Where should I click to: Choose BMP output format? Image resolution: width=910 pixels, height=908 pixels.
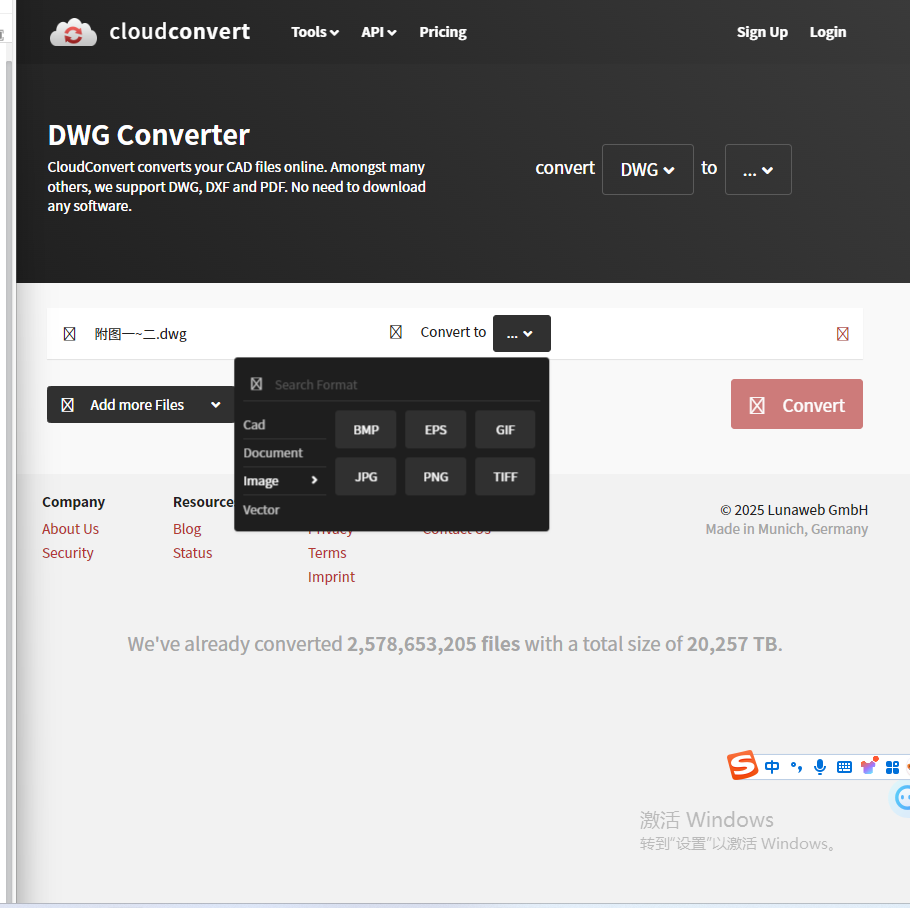coord(366,430)
